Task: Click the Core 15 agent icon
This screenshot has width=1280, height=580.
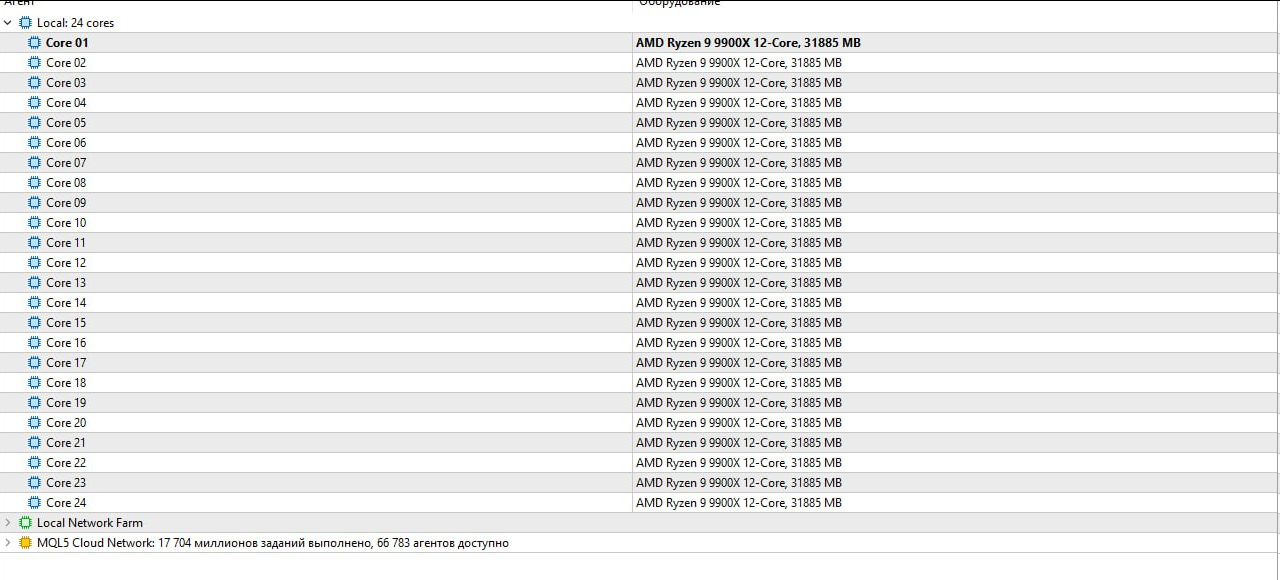Action: point(35,322)
